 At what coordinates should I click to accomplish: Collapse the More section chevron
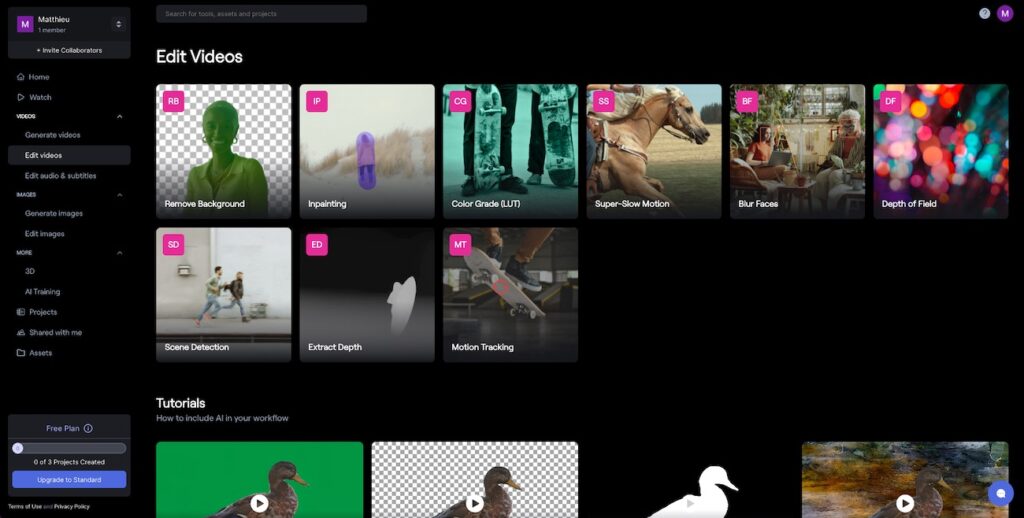(x=120, y=253)
